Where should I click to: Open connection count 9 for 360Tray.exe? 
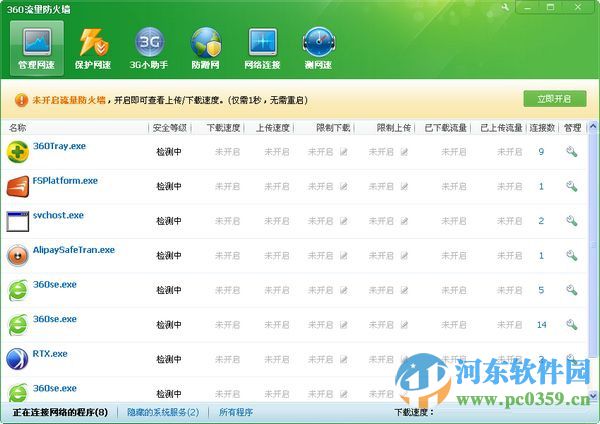coord(541,152)
